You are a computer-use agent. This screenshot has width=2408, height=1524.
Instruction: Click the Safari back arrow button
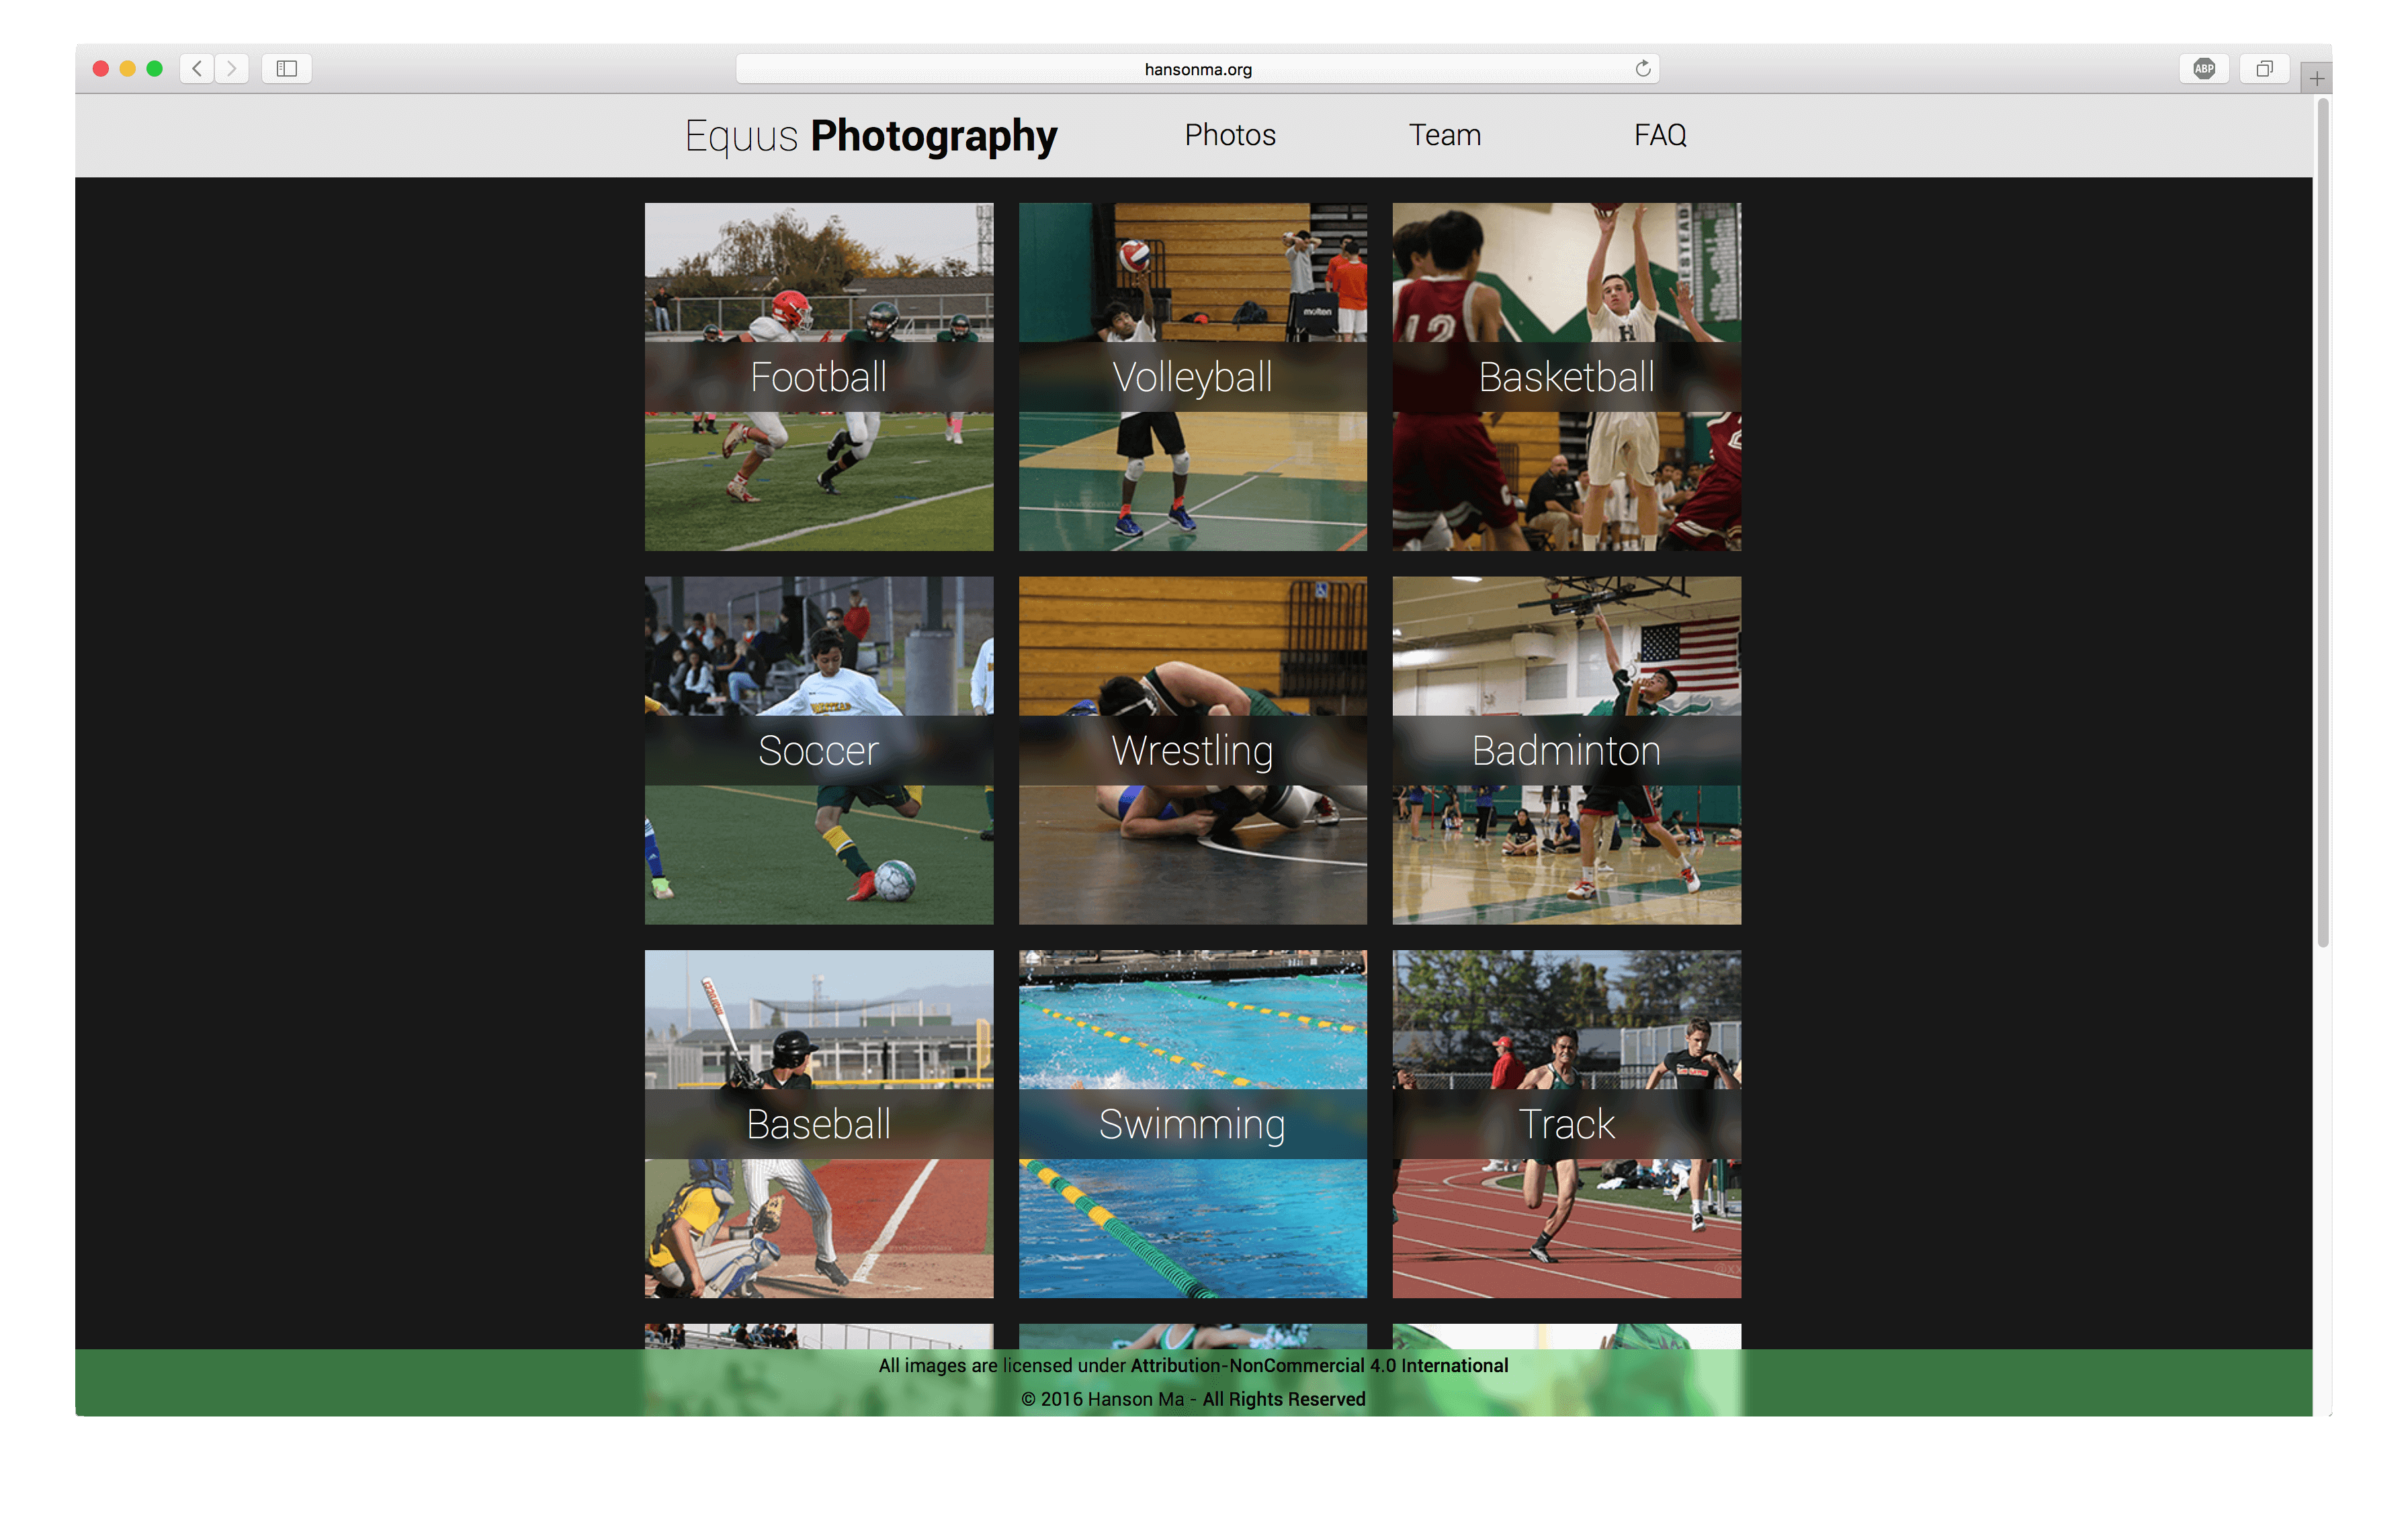click(197, 68)
